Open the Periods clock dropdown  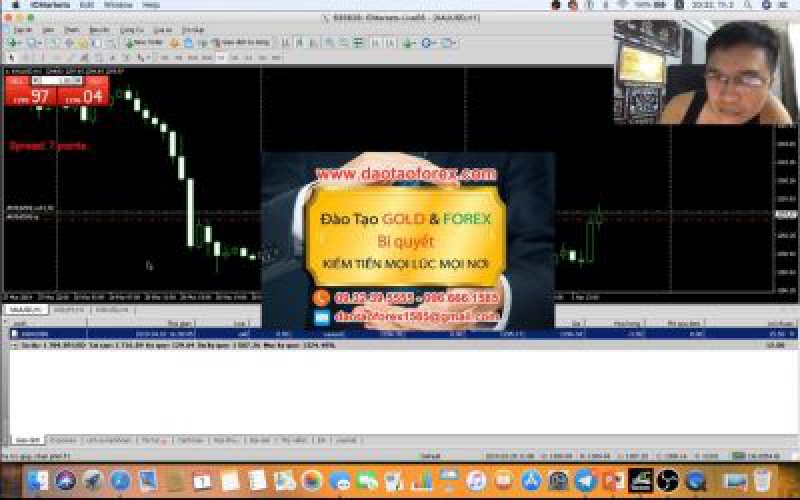(428, 43)
